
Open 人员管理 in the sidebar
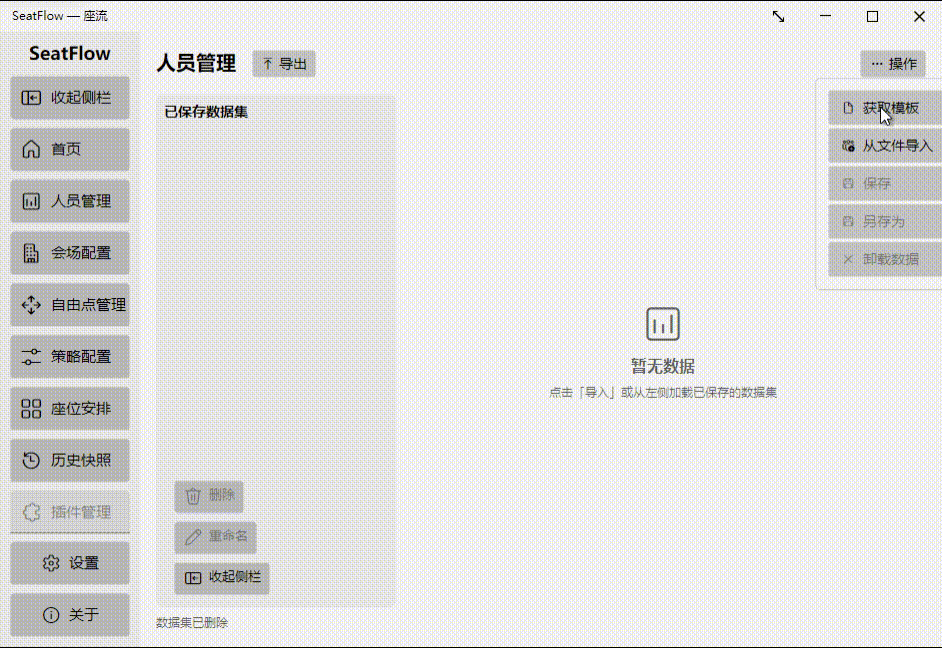tap(70, 201)
